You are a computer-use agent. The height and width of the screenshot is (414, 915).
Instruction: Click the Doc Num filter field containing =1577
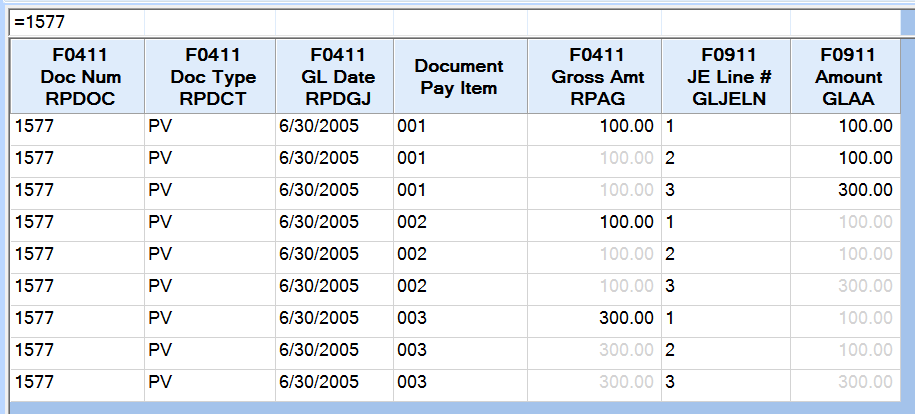[77, 21]
